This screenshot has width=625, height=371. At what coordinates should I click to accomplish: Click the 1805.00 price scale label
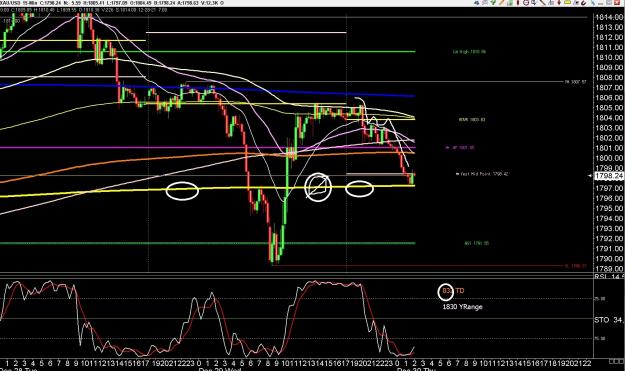coord(609,108)
